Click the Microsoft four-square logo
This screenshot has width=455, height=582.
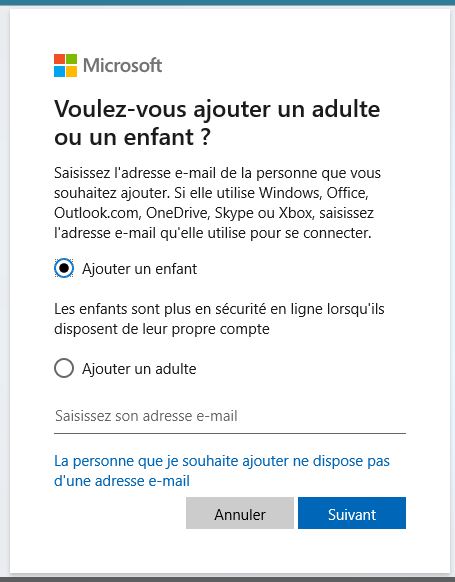pyautogui.click(x=65, y=65)
